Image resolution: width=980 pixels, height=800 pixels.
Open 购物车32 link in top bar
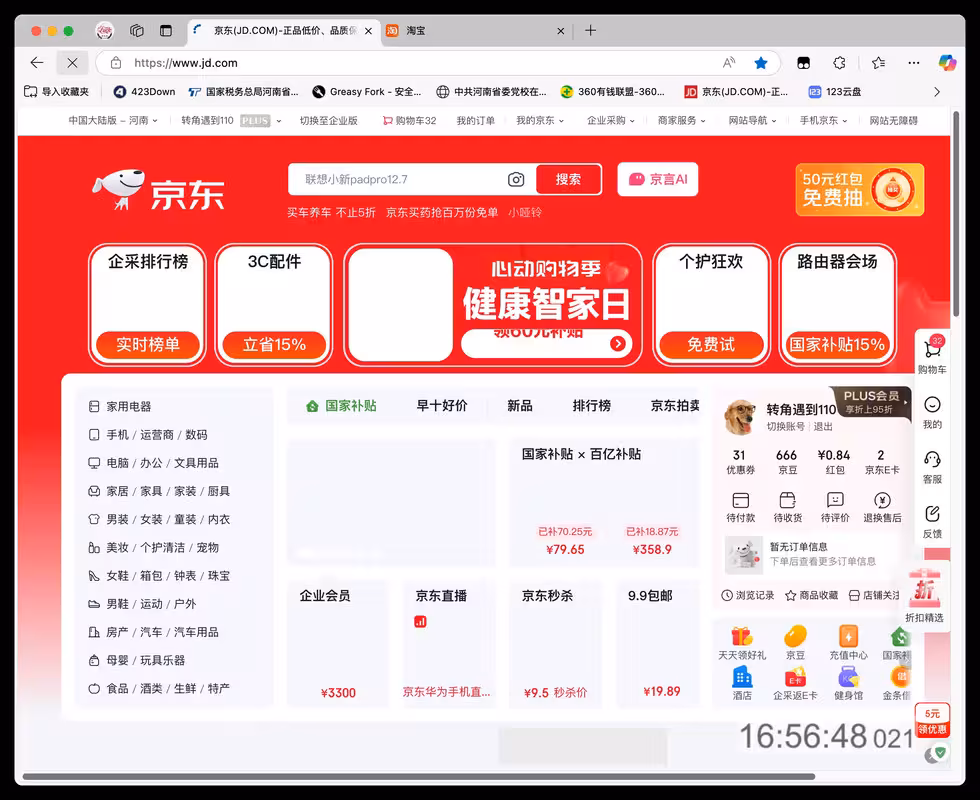409,121
